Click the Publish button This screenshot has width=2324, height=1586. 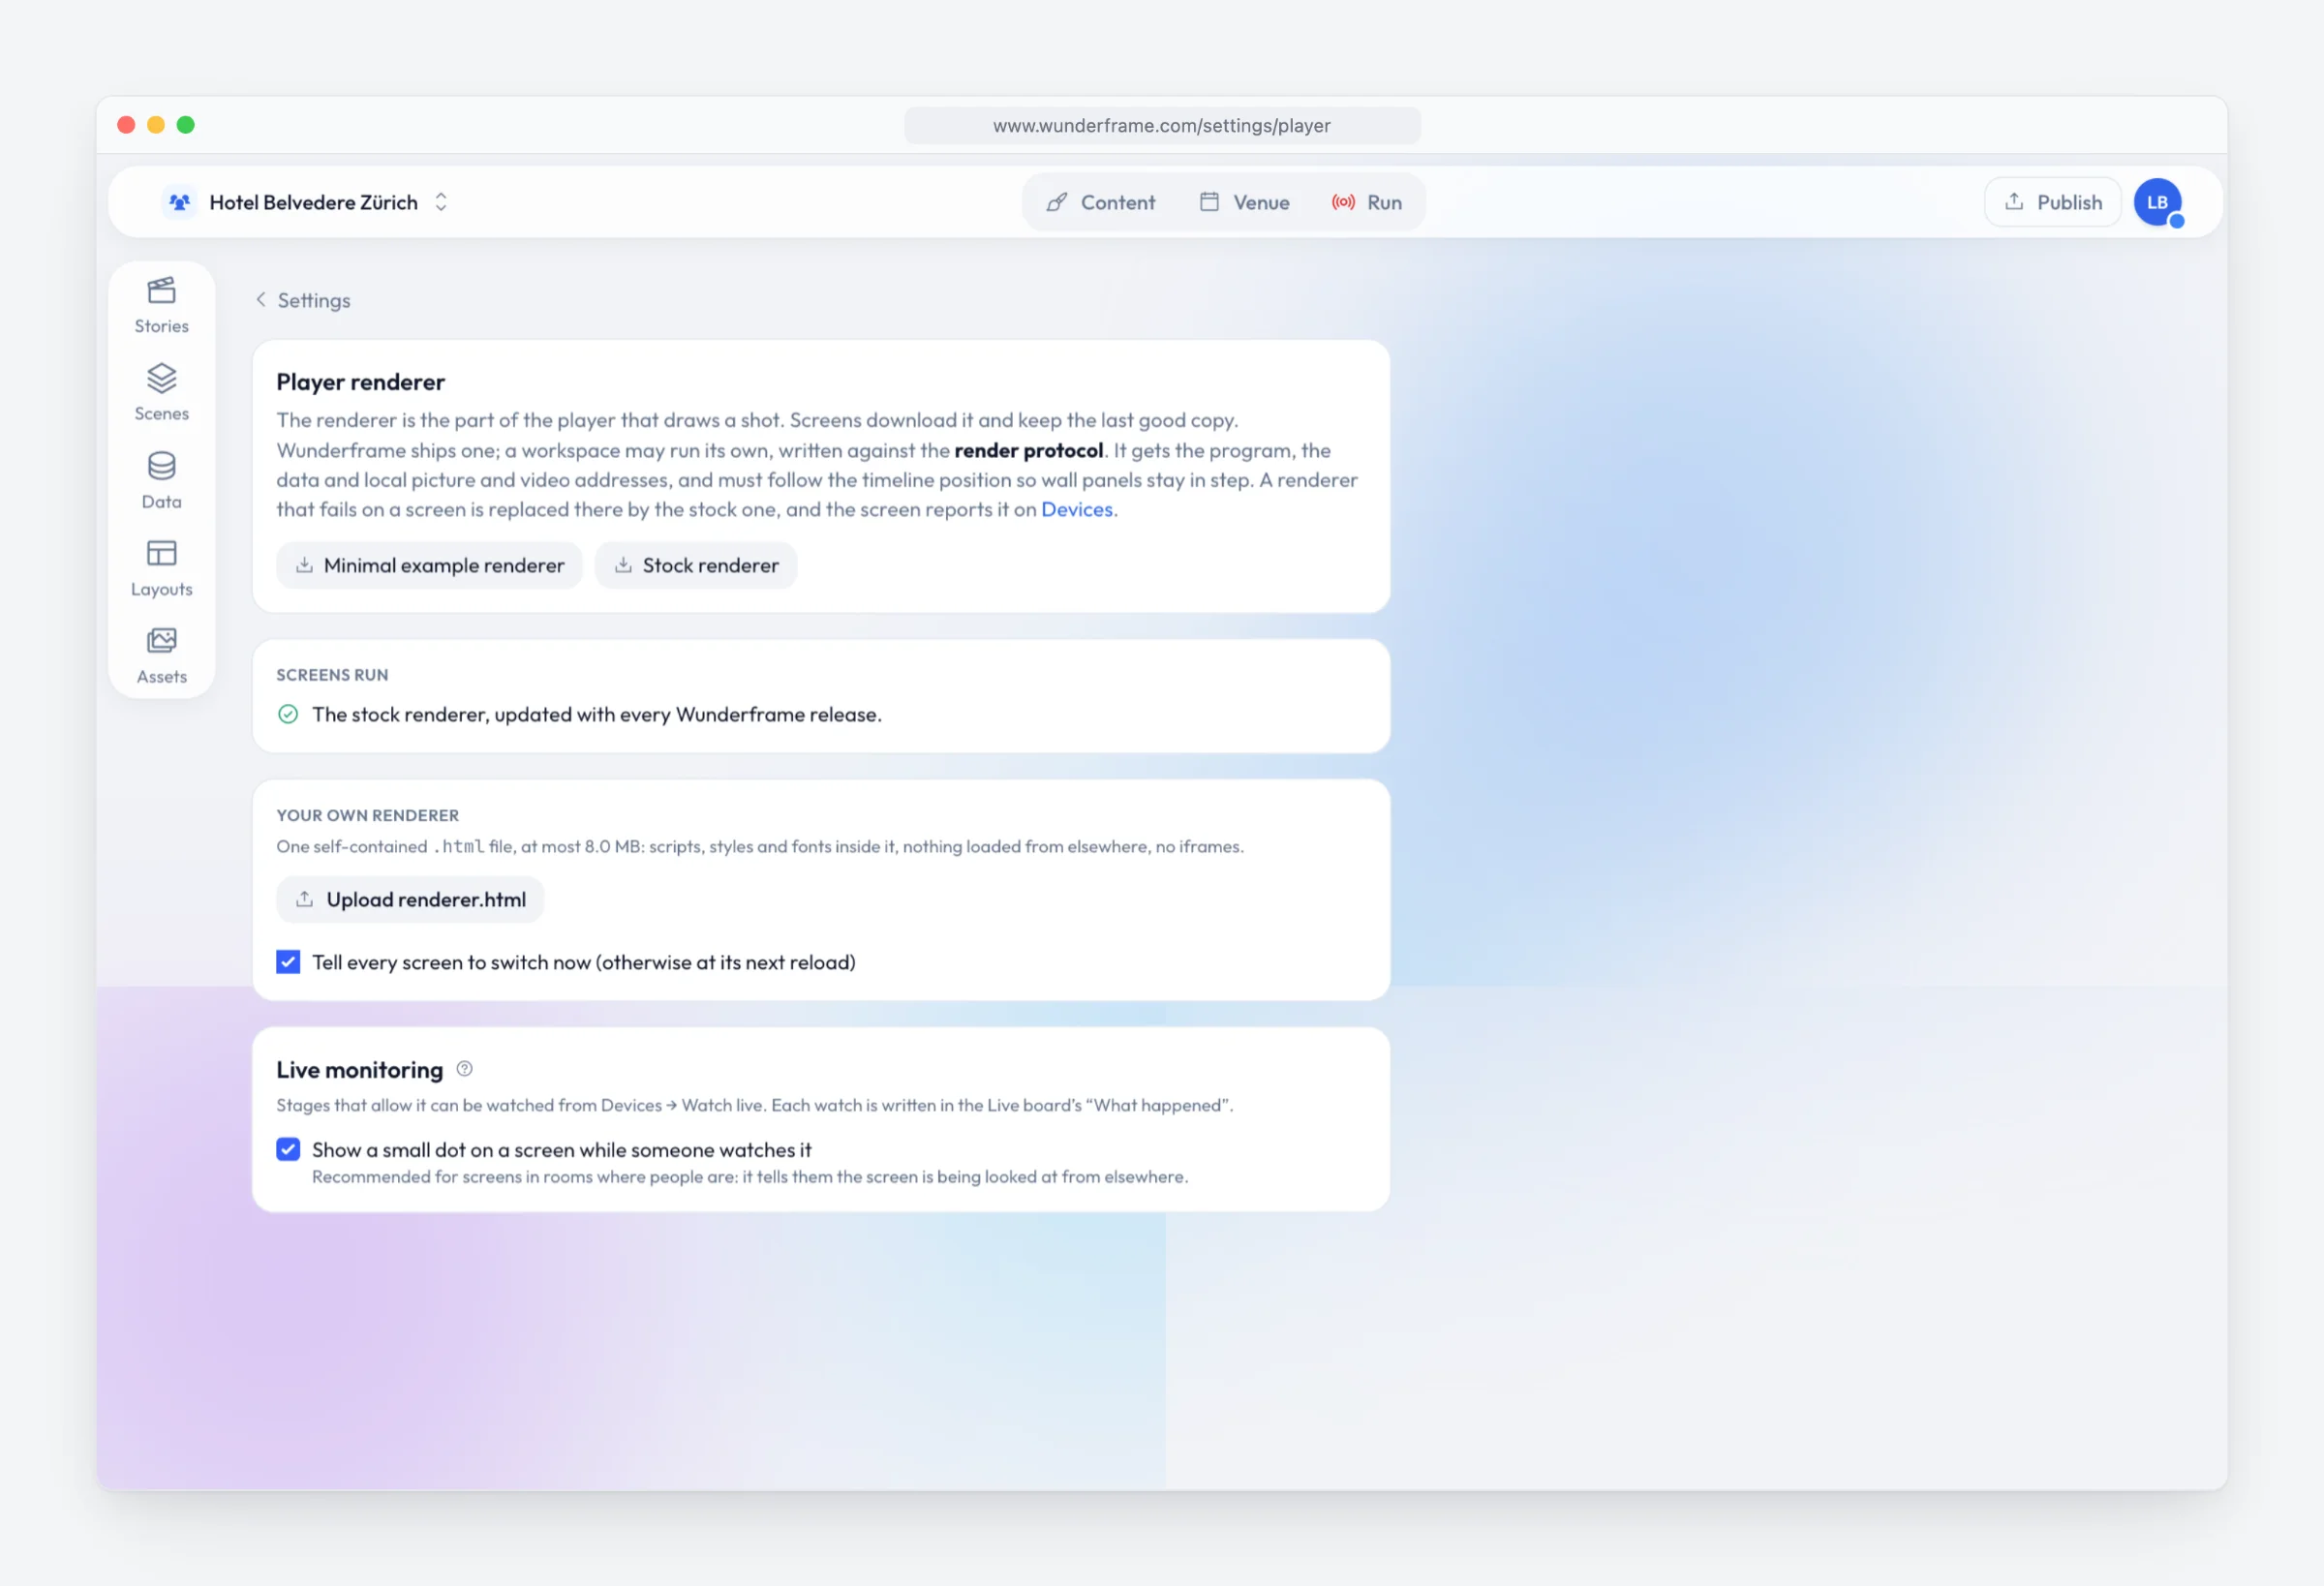click(x=2053, y=202)
